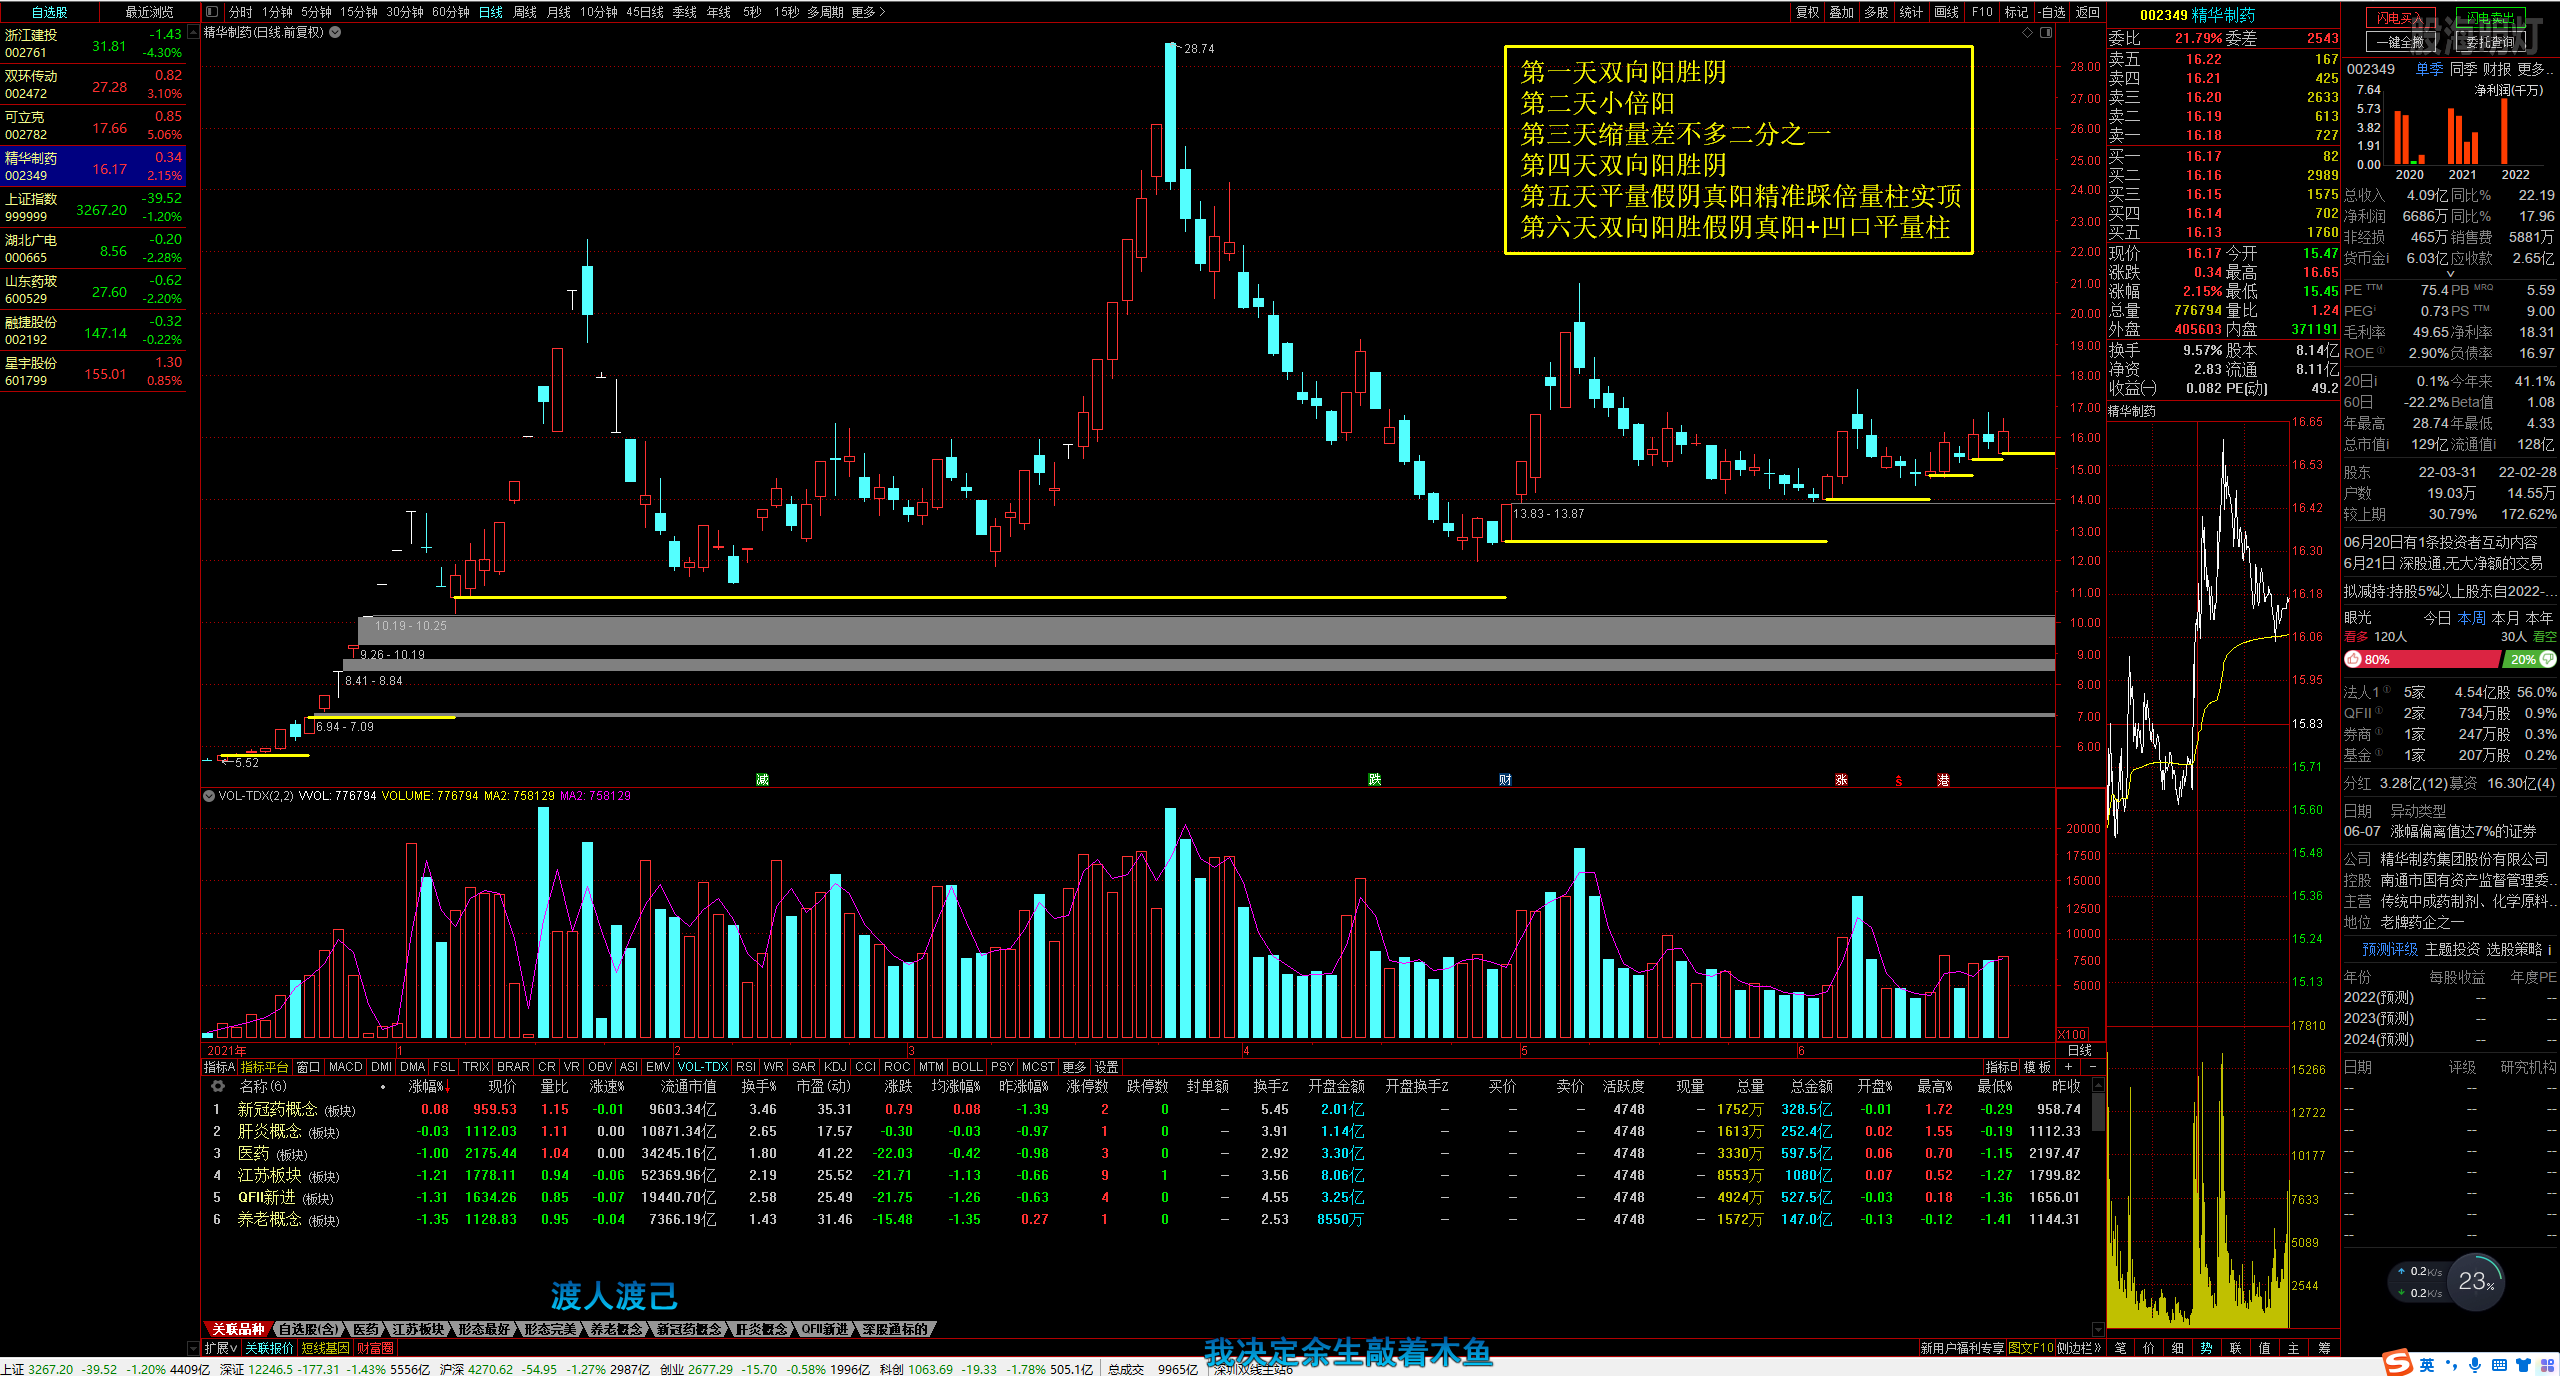The height and width of the screenshot is (1376, 2560).
Task: Toggle the 60分钟 period option
Action: [x=451, y=12]
